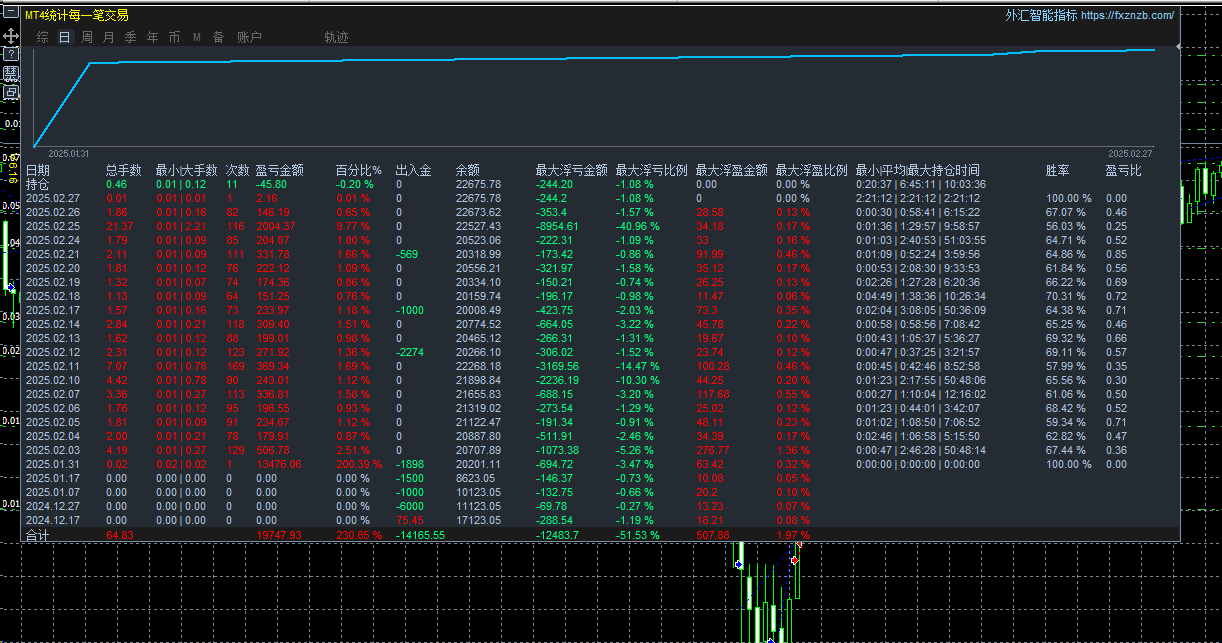Open the fxznzb.com link

(x=1128, y=15)
